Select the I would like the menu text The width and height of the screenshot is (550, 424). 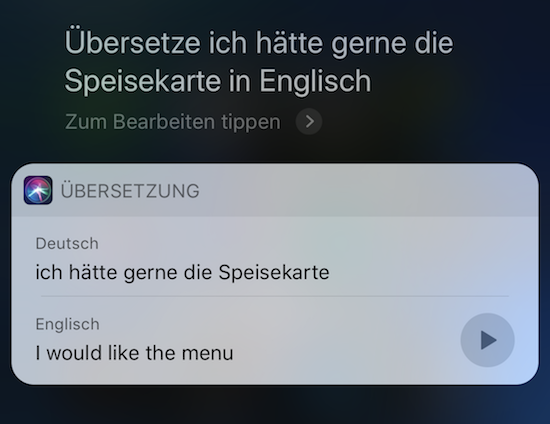[x=134, y=353]
